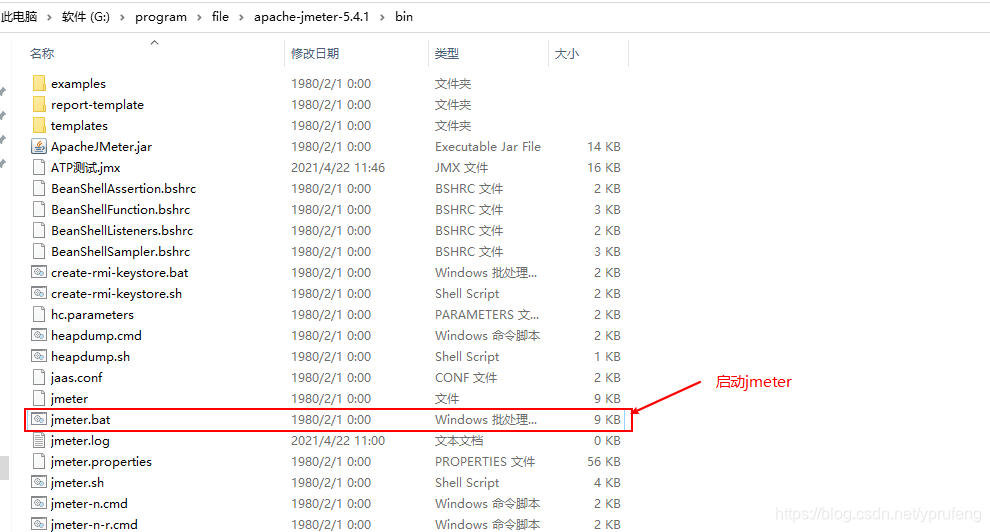The width and height of the screenshot is (990, 532).
Task: Click the ATP测试.jmx file icon
Action: tap(39, 167)
